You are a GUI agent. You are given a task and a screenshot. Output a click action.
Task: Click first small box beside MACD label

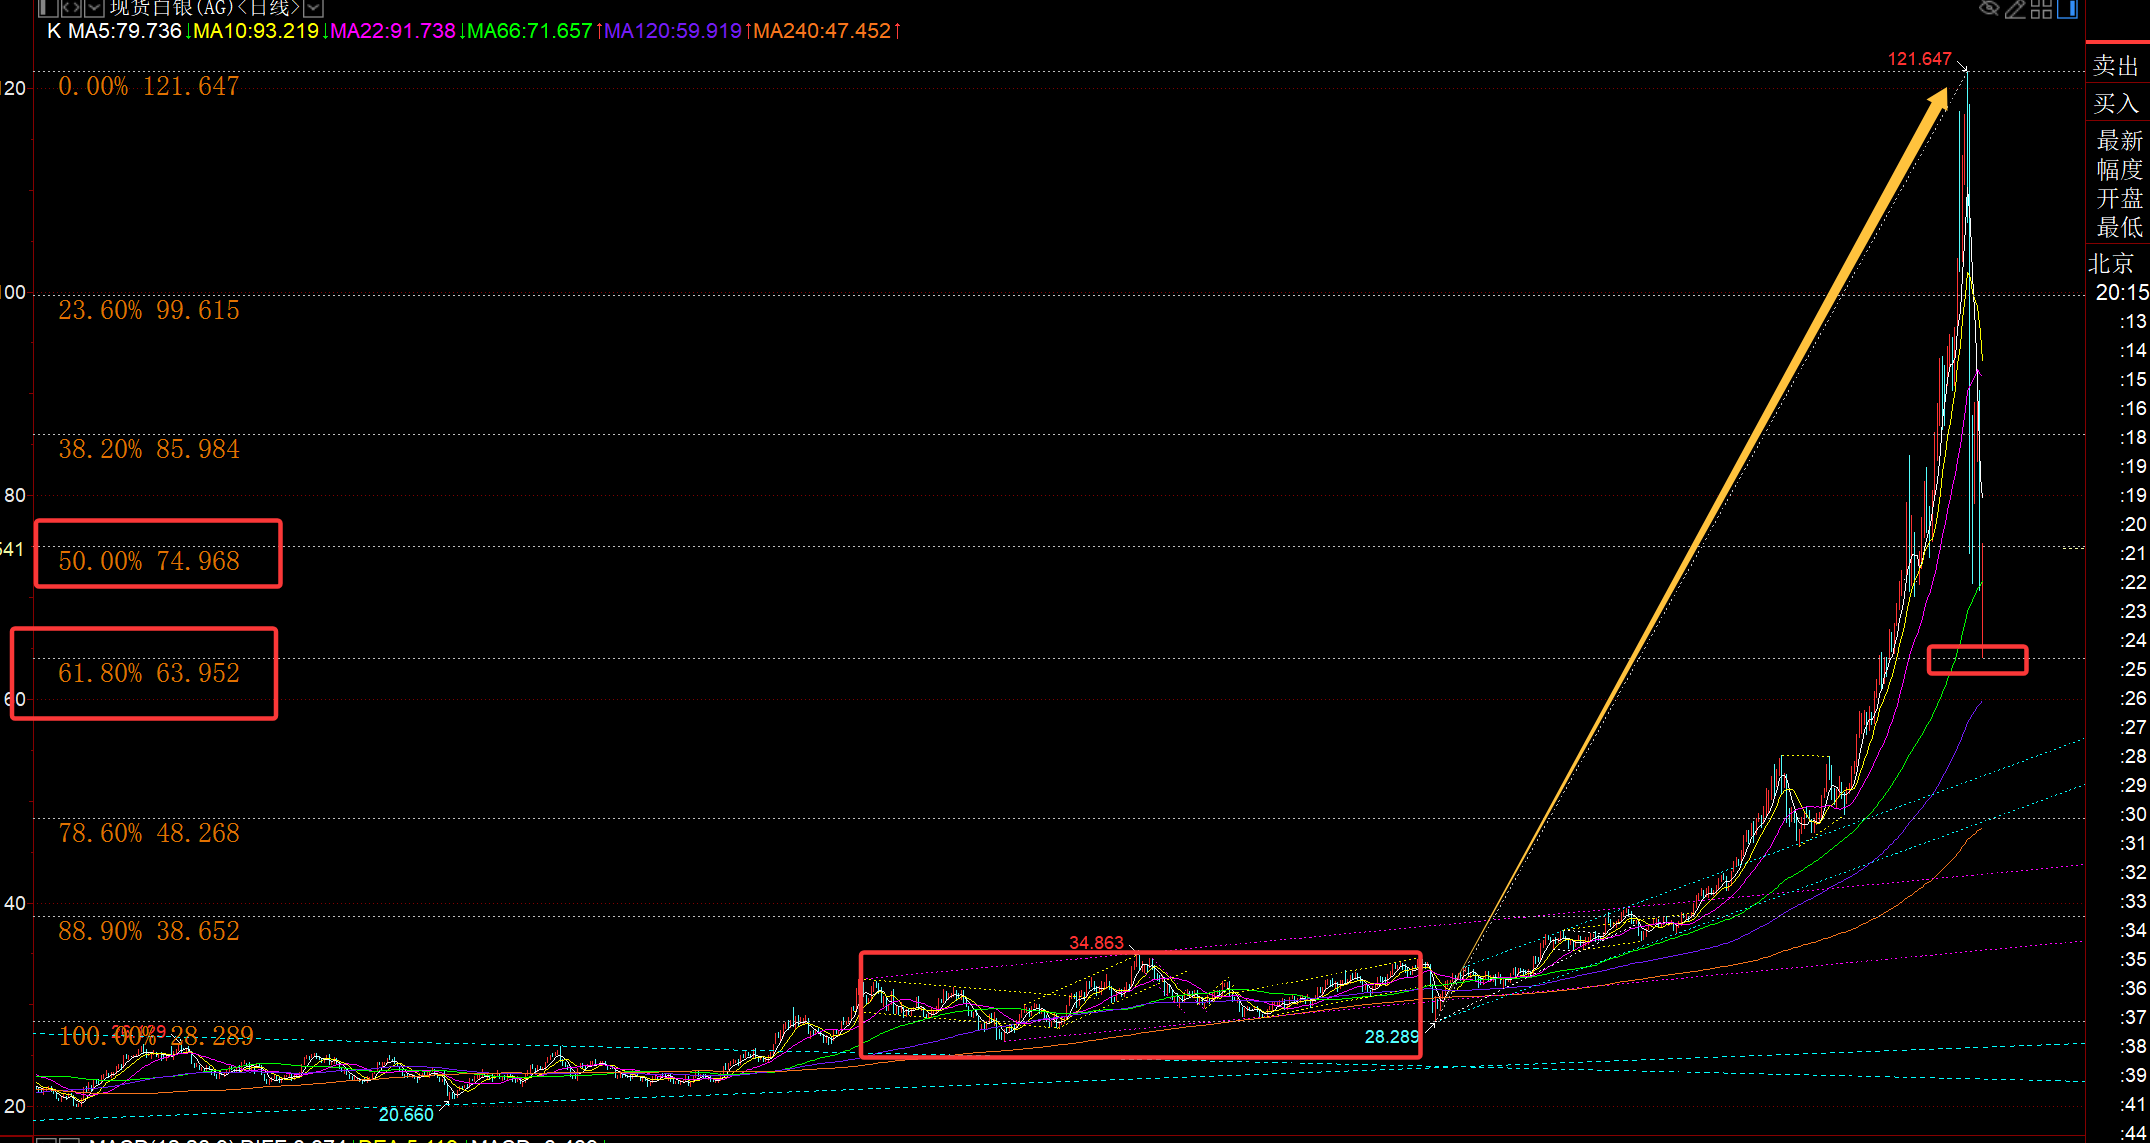[x=46, y=1140]
